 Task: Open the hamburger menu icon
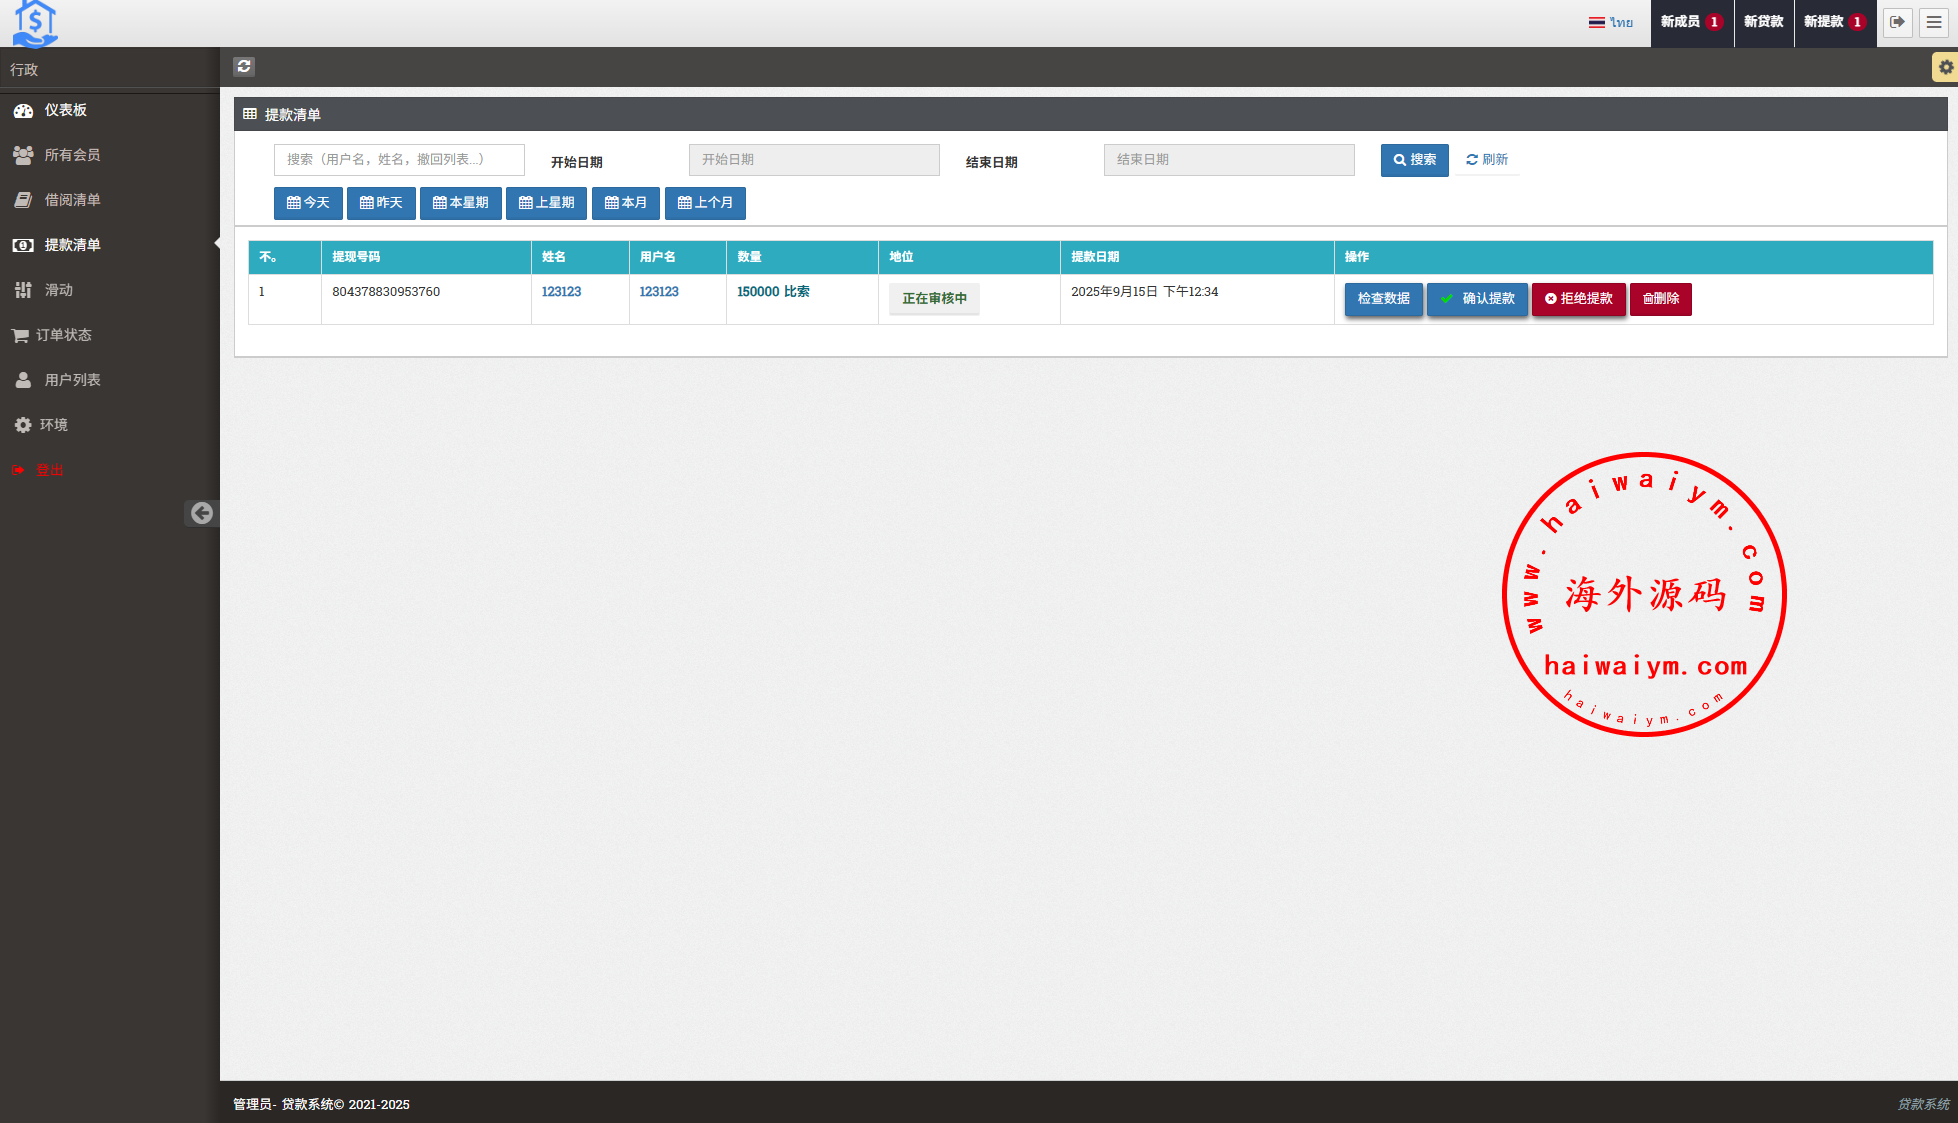tap(1934, 22)
